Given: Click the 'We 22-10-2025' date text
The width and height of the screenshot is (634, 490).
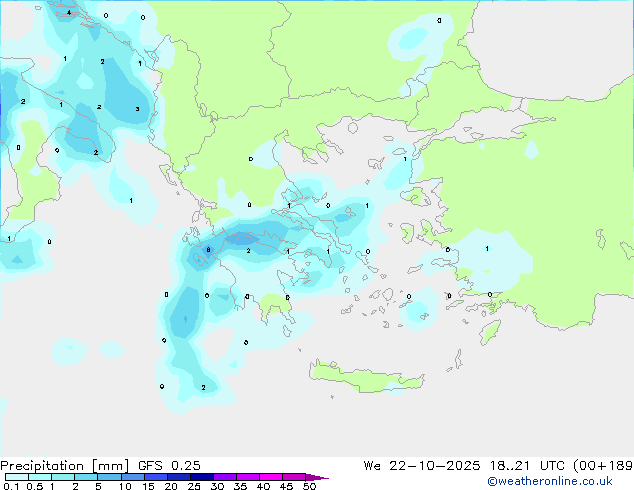Looking at the screenshot, I should coord(422,466).
